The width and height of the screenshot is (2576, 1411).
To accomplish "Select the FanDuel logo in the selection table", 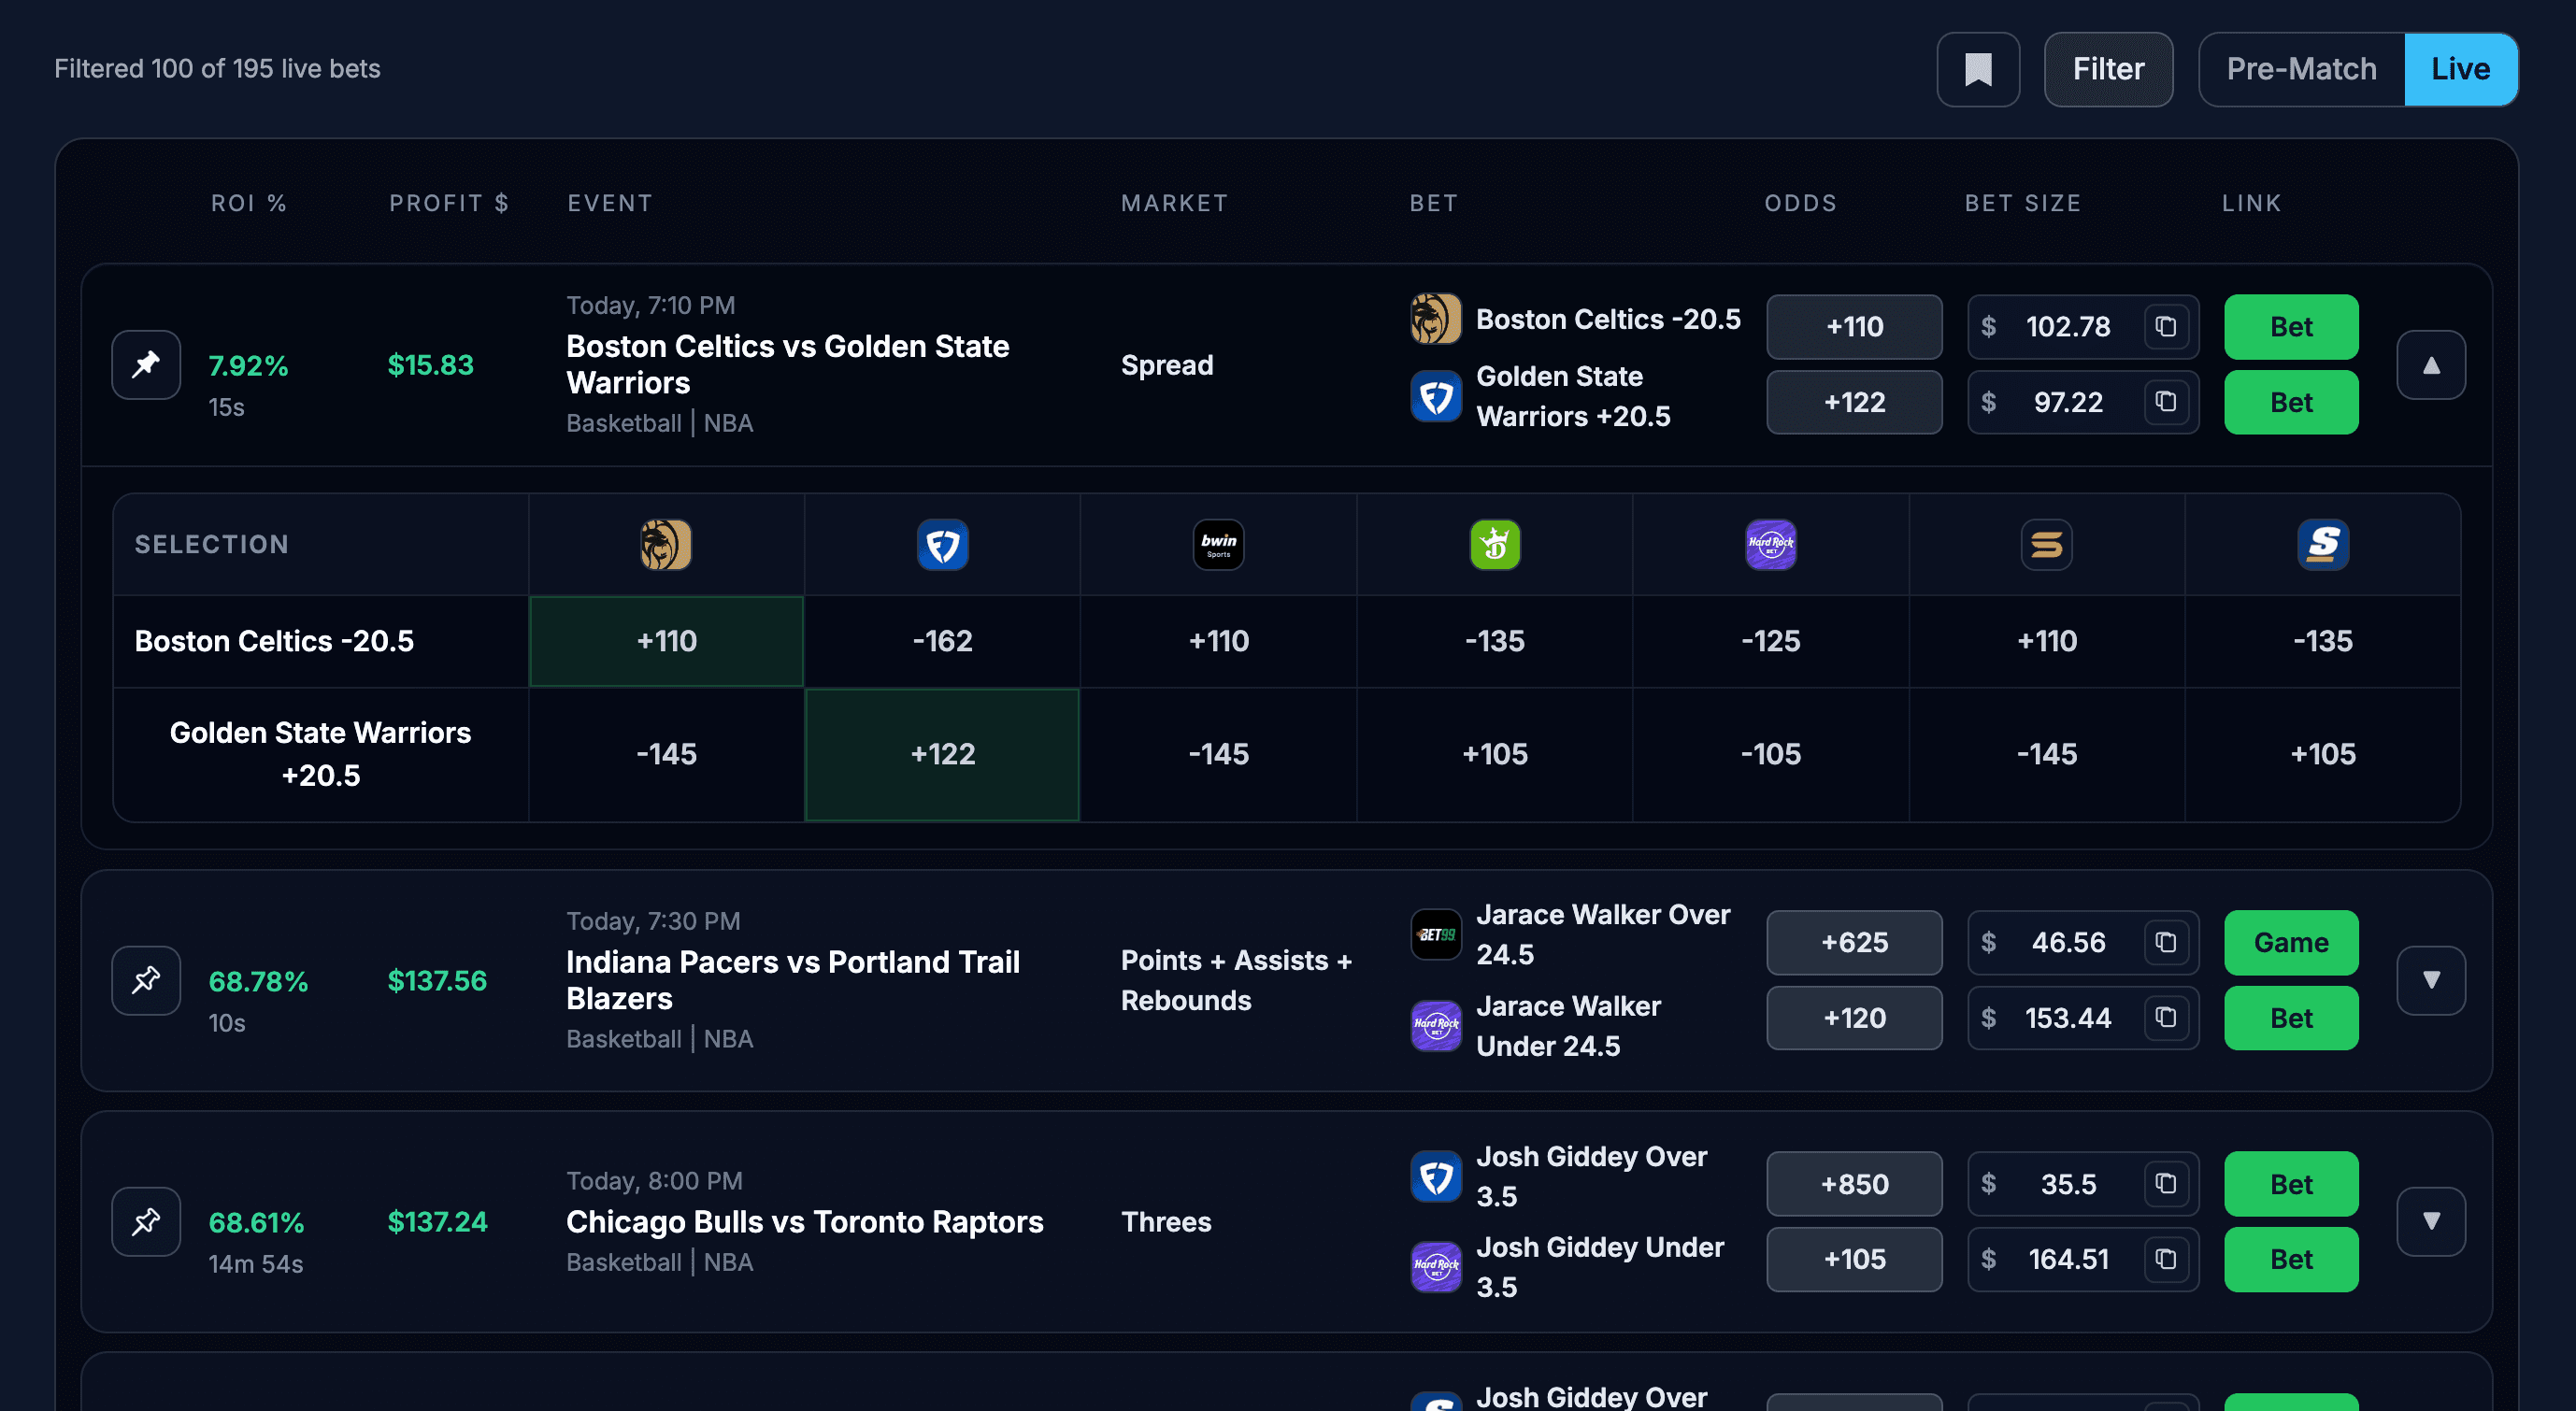I will [941, 544].
